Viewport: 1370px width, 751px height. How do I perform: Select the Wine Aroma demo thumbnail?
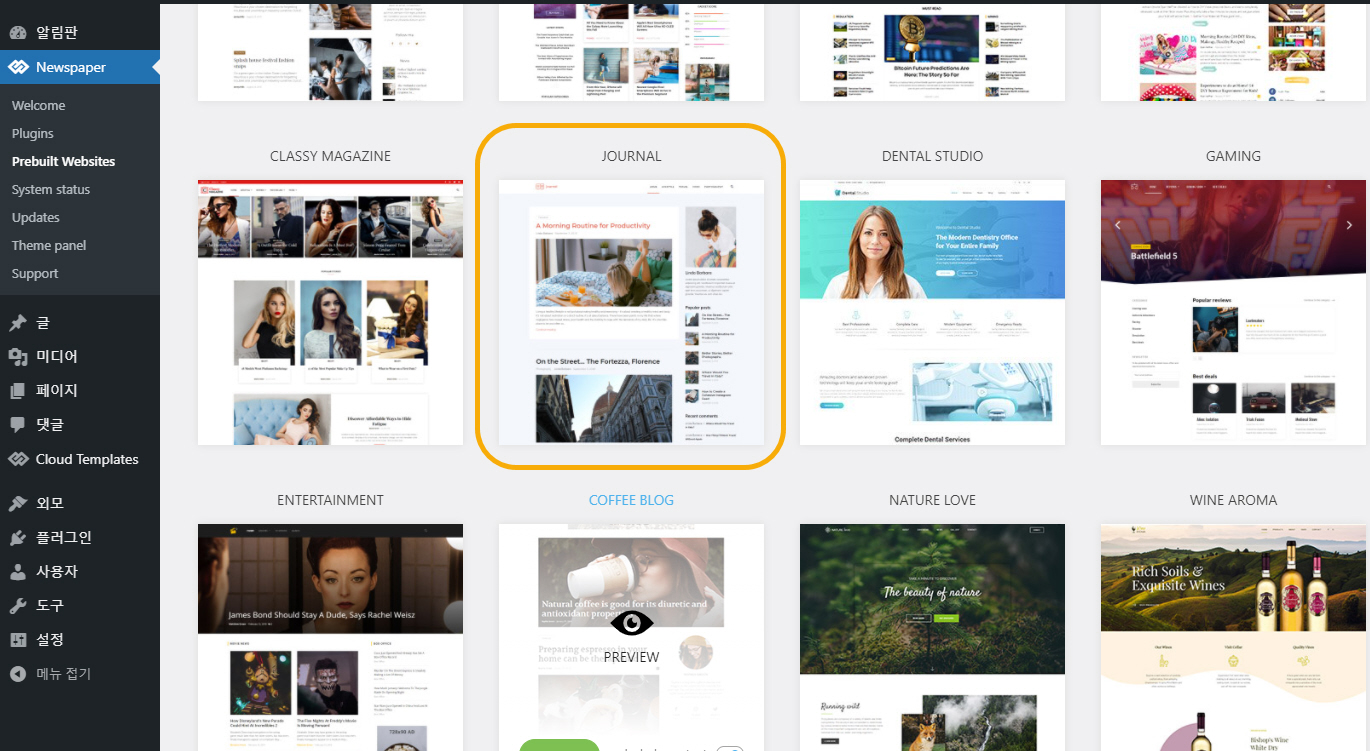1233,637
